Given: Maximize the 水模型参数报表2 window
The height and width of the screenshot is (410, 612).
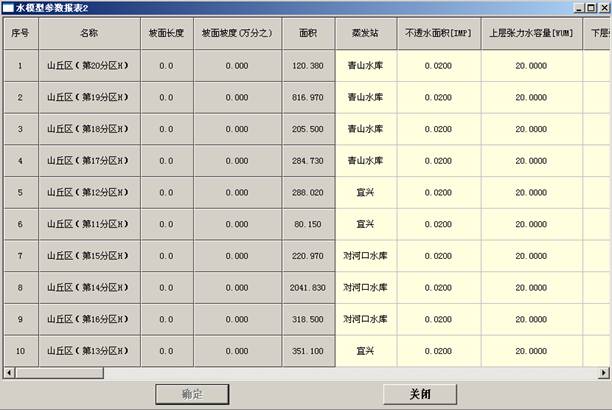Looking at the screenshot, I should (x=590, y=7).
